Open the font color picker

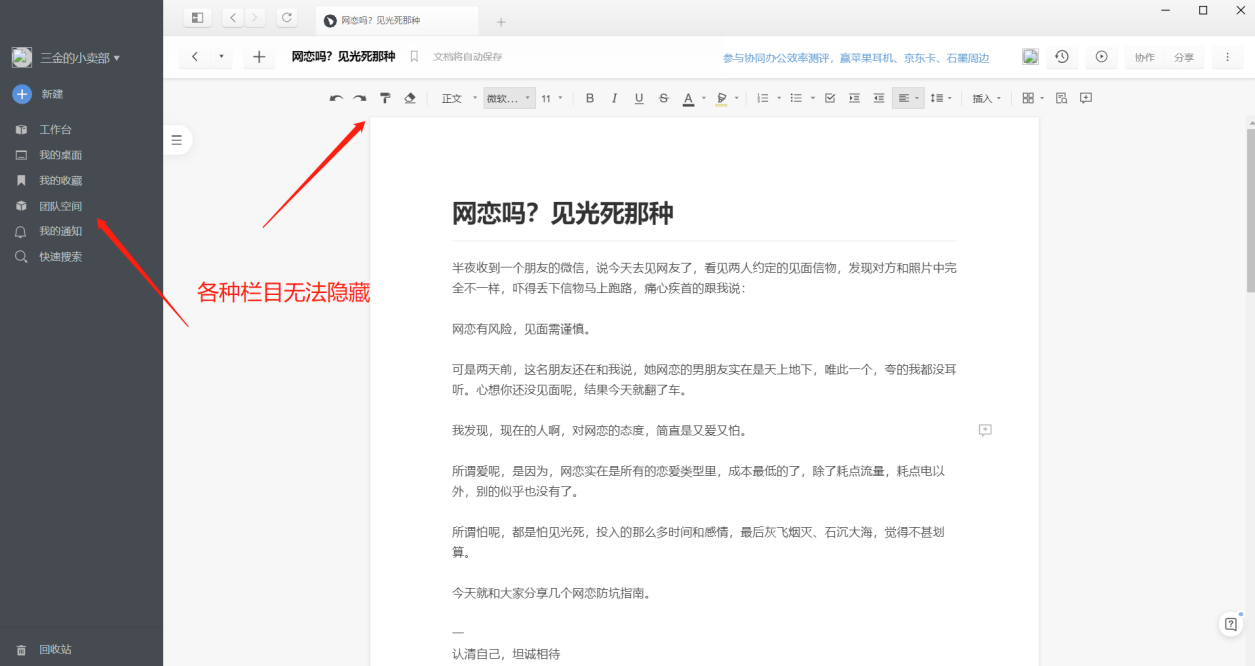(687, 97)
